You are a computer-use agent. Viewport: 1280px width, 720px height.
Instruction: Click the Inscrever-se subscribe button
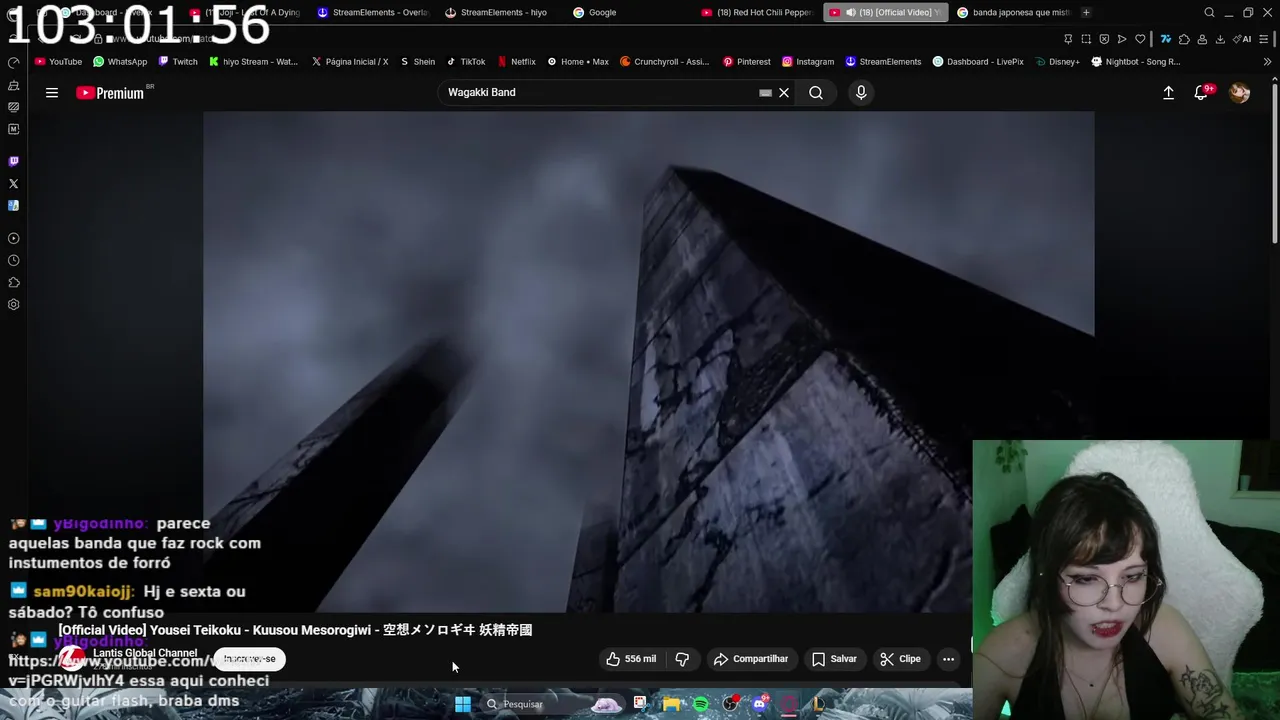pyautogui.click(x=249, y=659)
